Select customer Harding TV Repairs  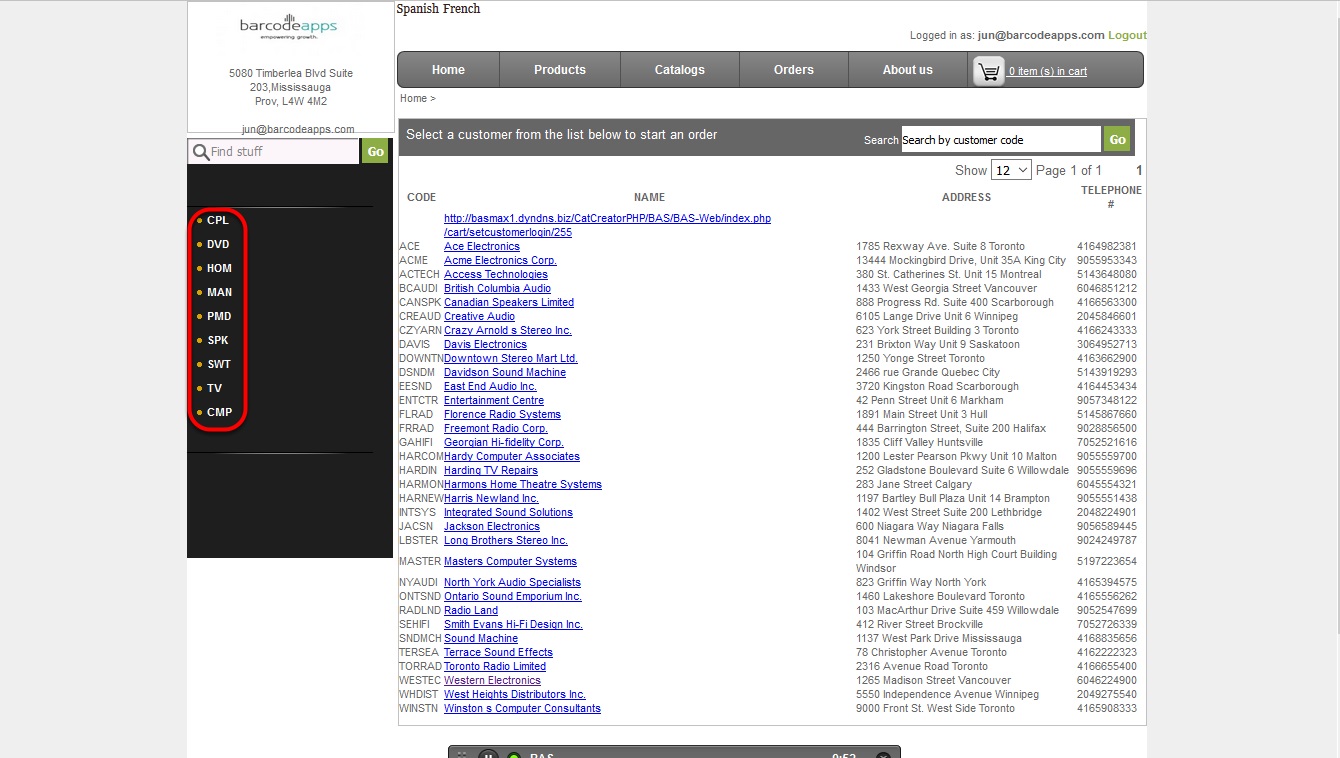(x=491, y=470)
